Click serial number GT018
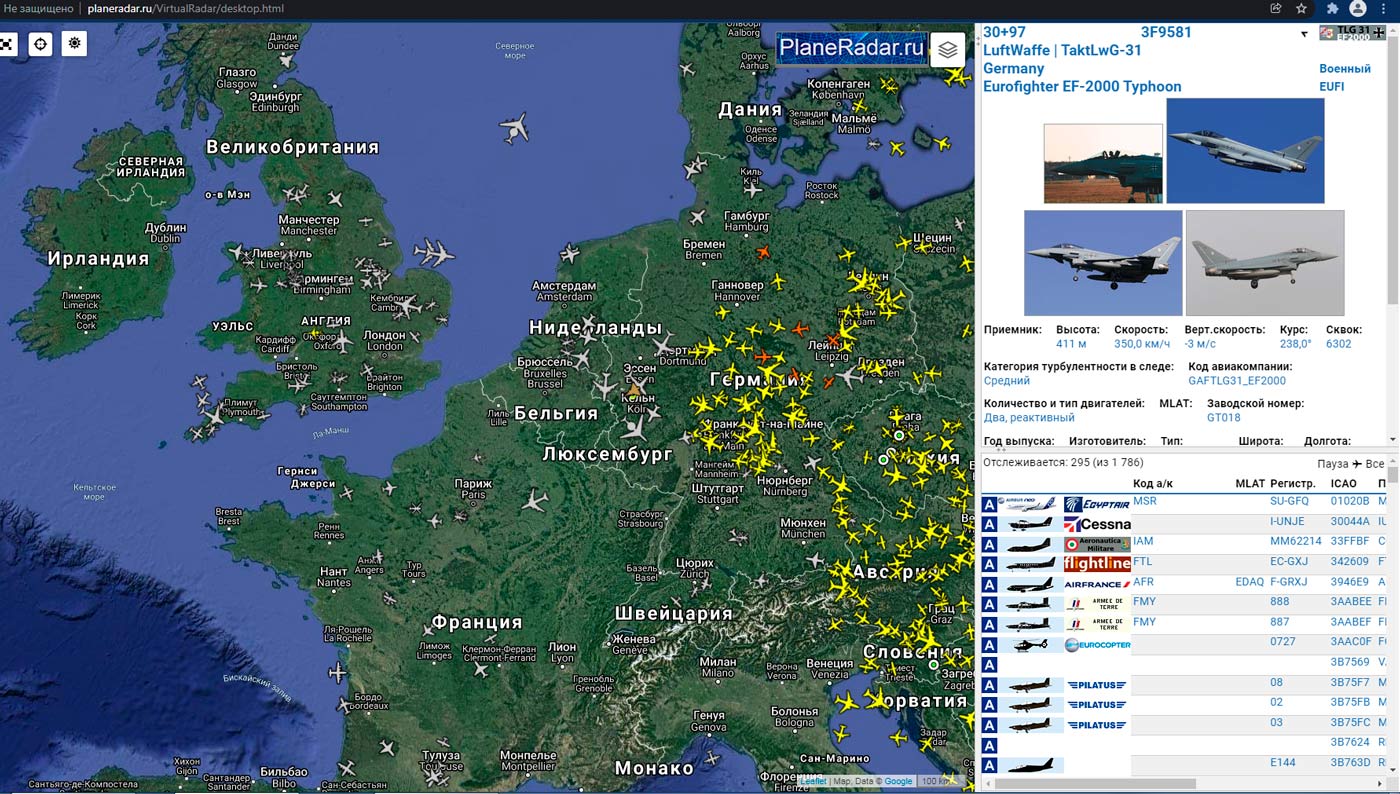Screen dimensions: 1400x794 tap(1223, 418)
